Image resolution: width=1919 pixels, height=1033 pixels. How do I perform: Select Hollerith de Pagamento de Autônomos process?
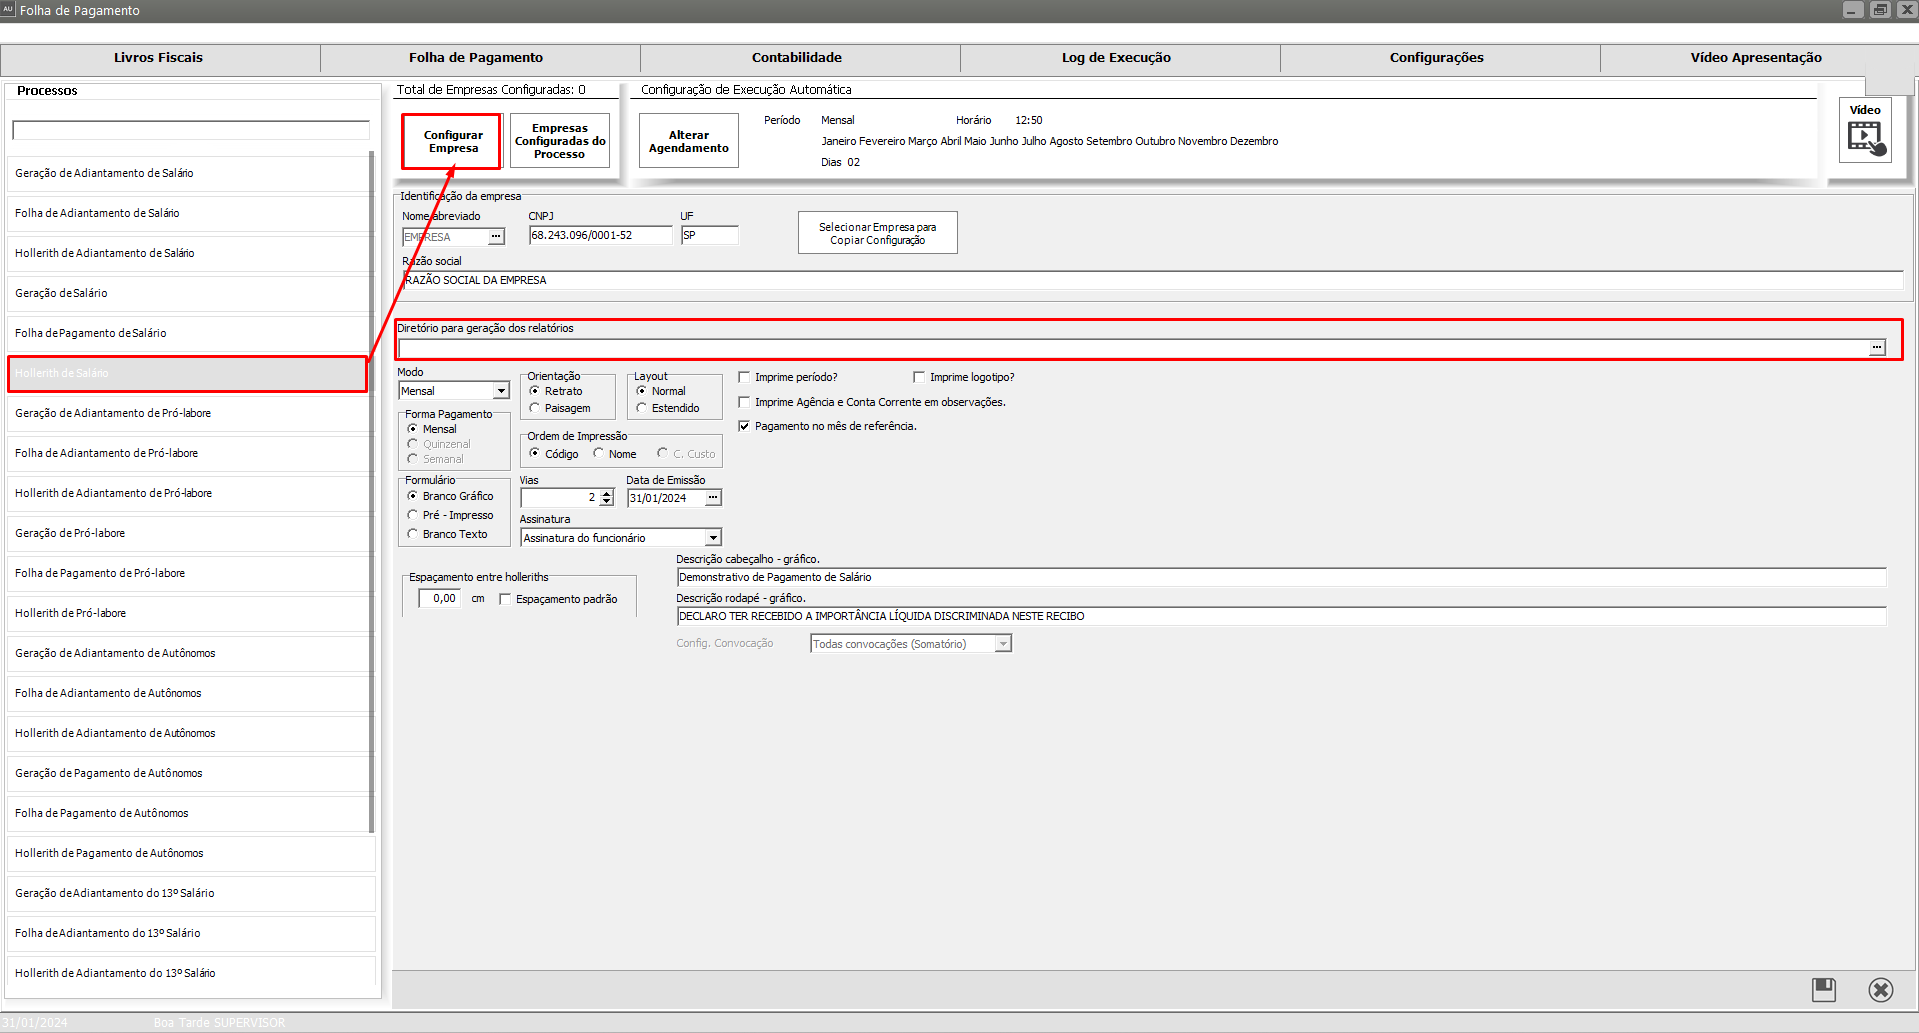pyautogui.click(x=190, y=853)
